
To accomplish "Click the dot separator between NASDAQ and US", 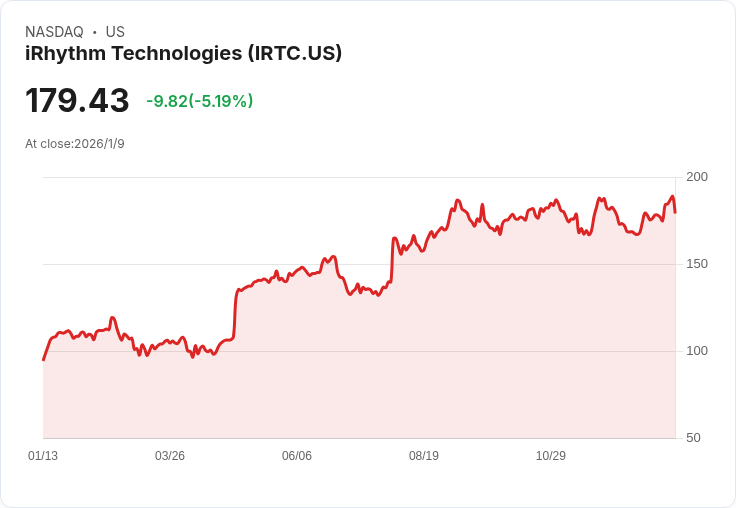I will point(95,32).
